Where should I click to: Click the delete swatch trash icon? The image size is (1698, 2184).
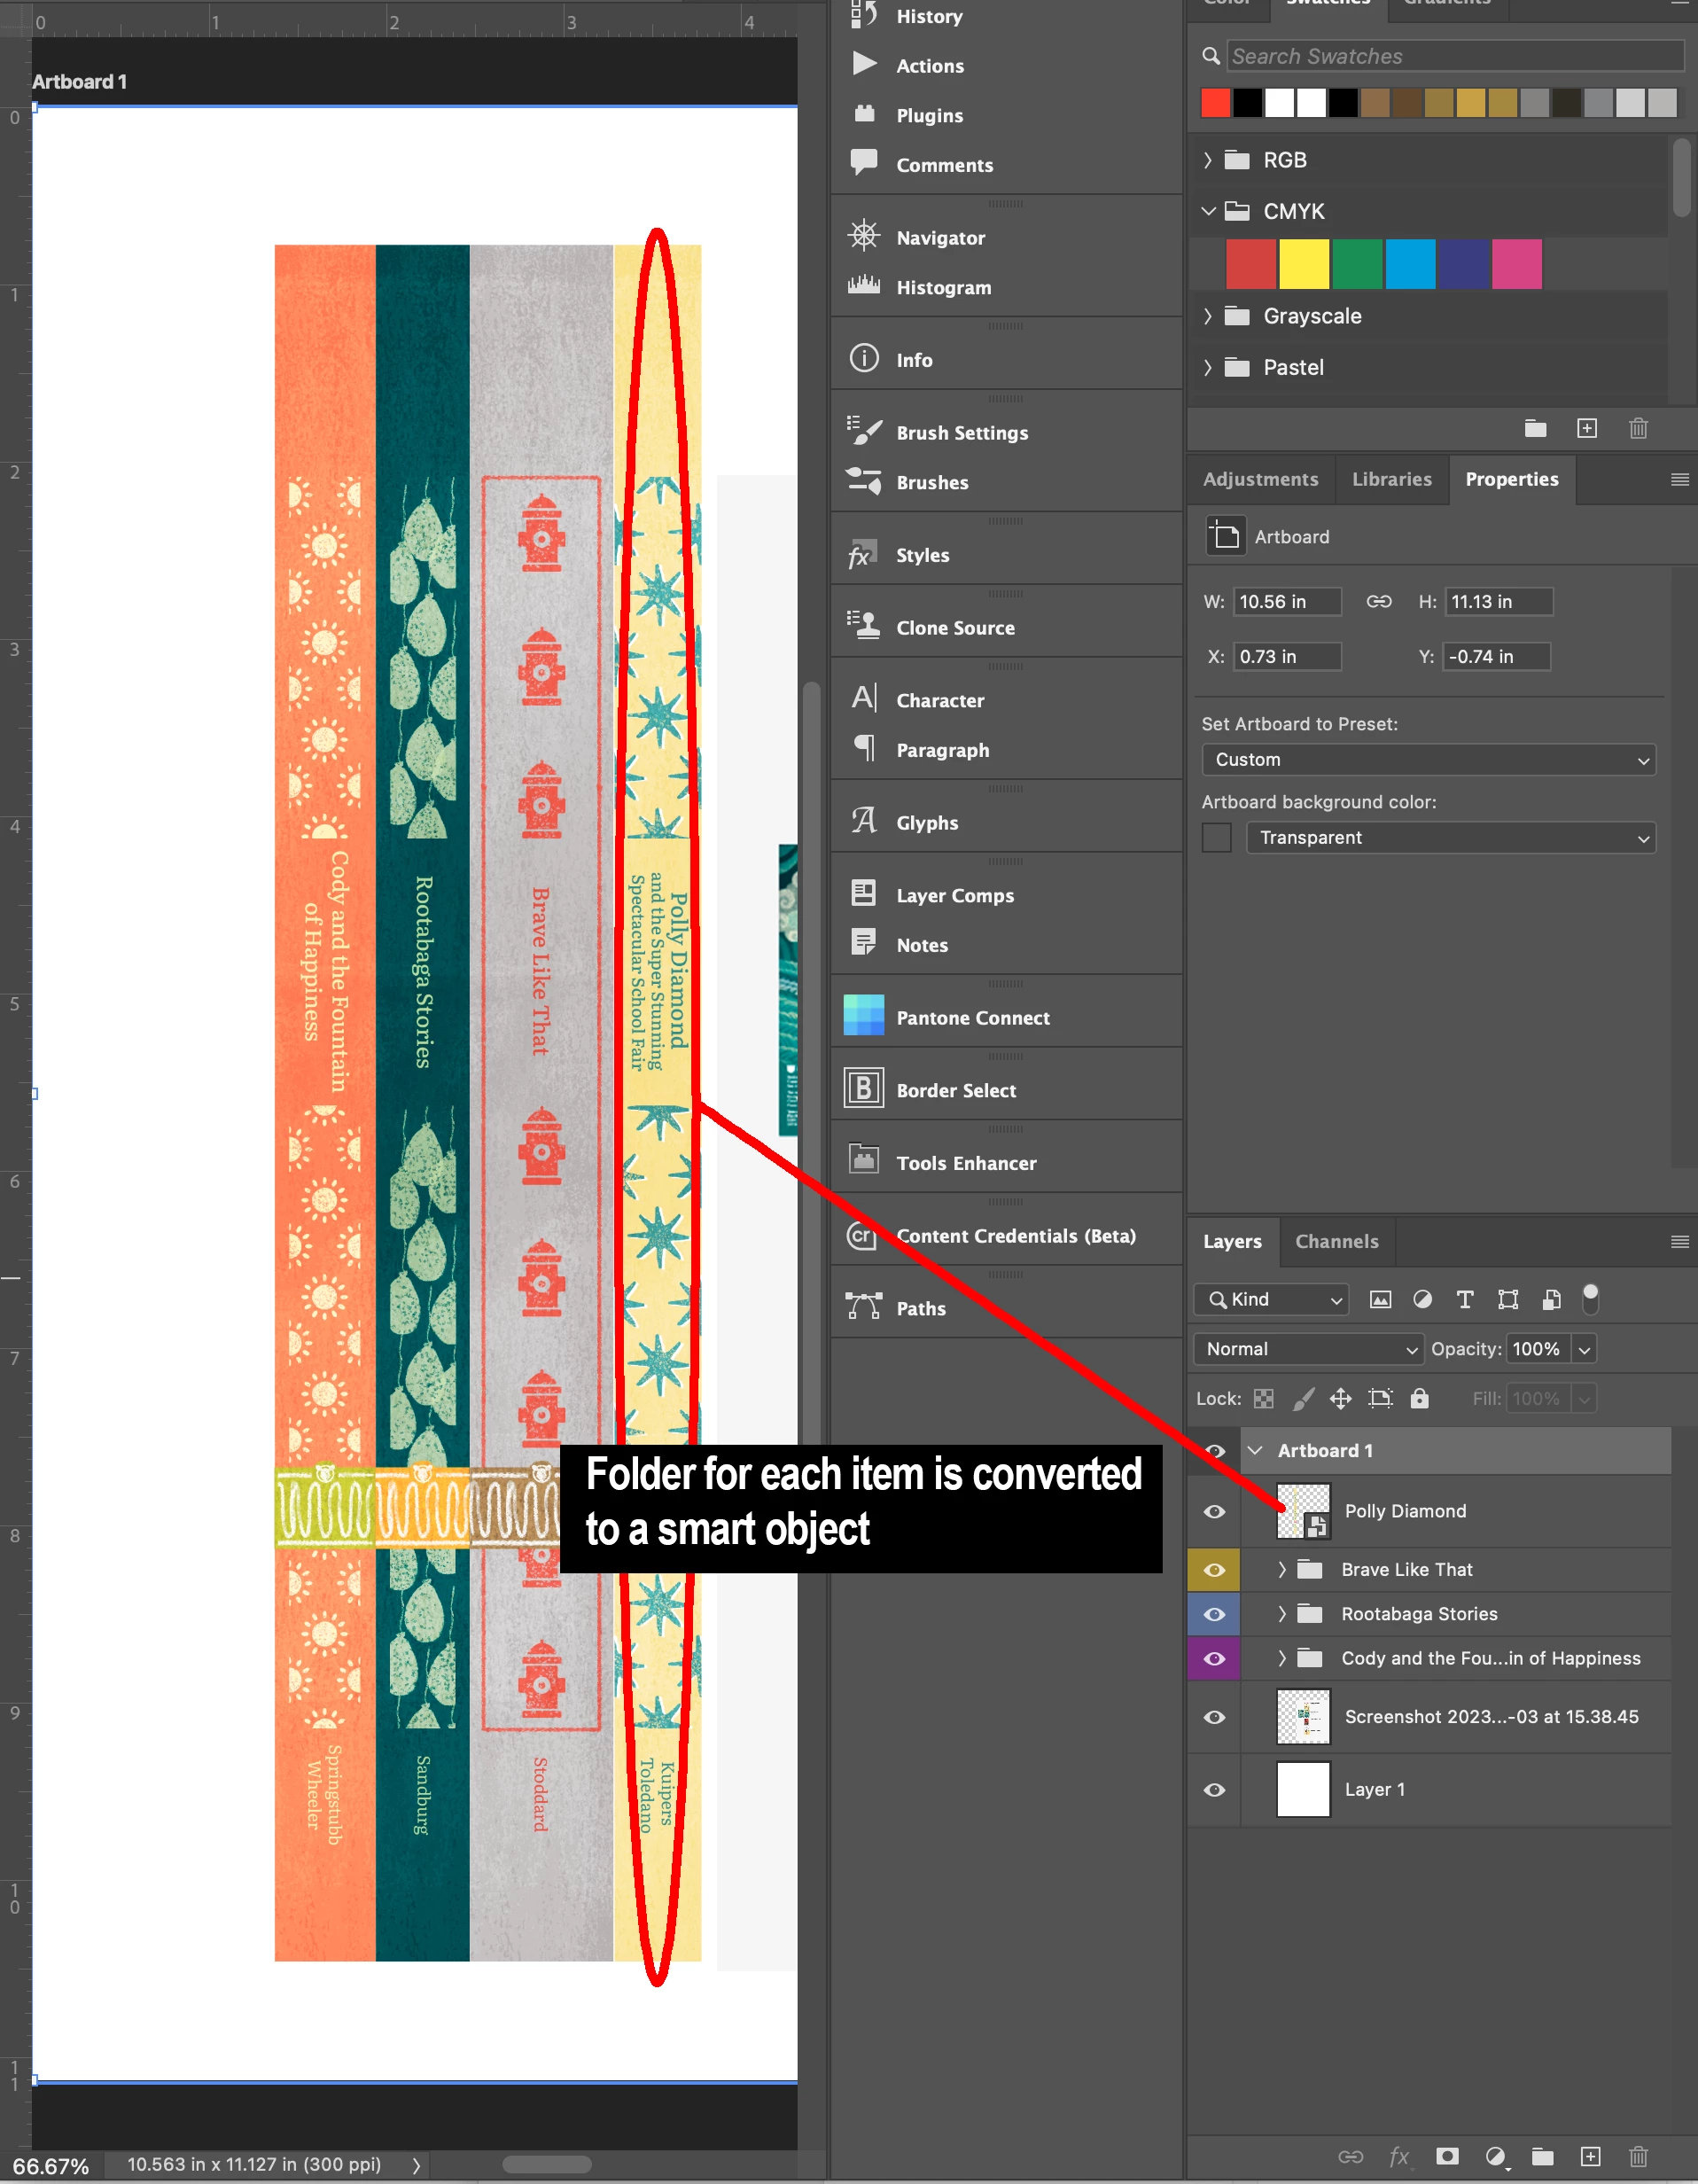pyautogui.click(x=1638, y=429)
